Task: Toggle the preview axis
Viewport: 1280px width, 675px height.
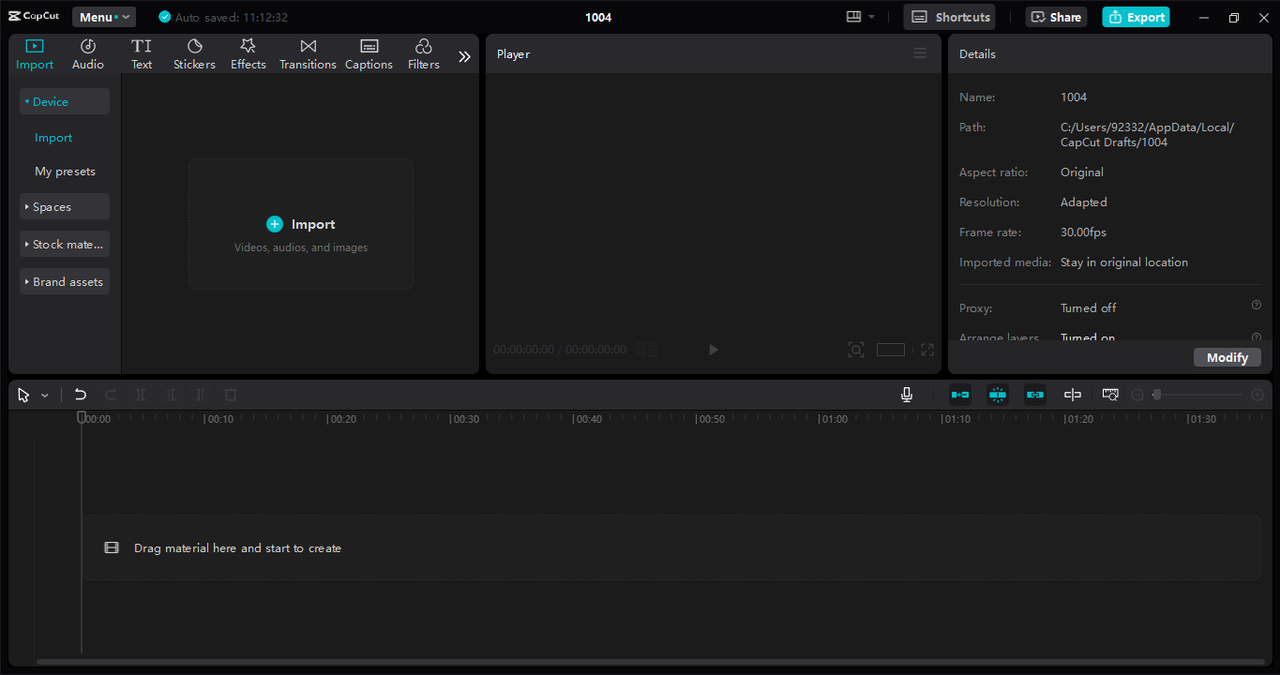Action: pos(1072,395)
